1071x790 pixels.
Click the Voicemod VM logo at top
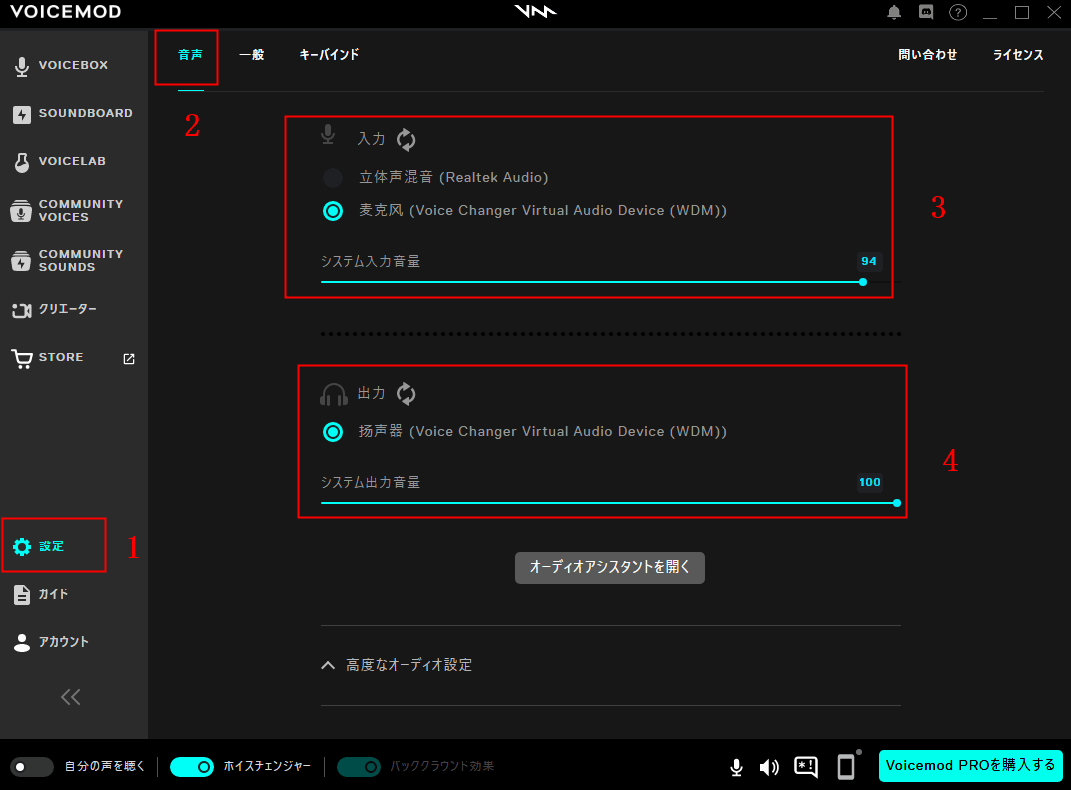pyautogui.click(x=536, y=12)
